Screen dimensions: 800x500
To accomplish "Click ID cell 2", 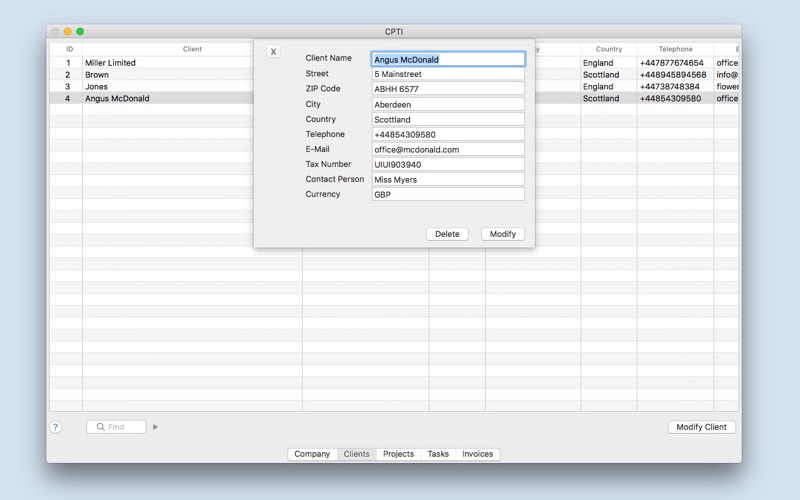I will click(x=68, y=74).
